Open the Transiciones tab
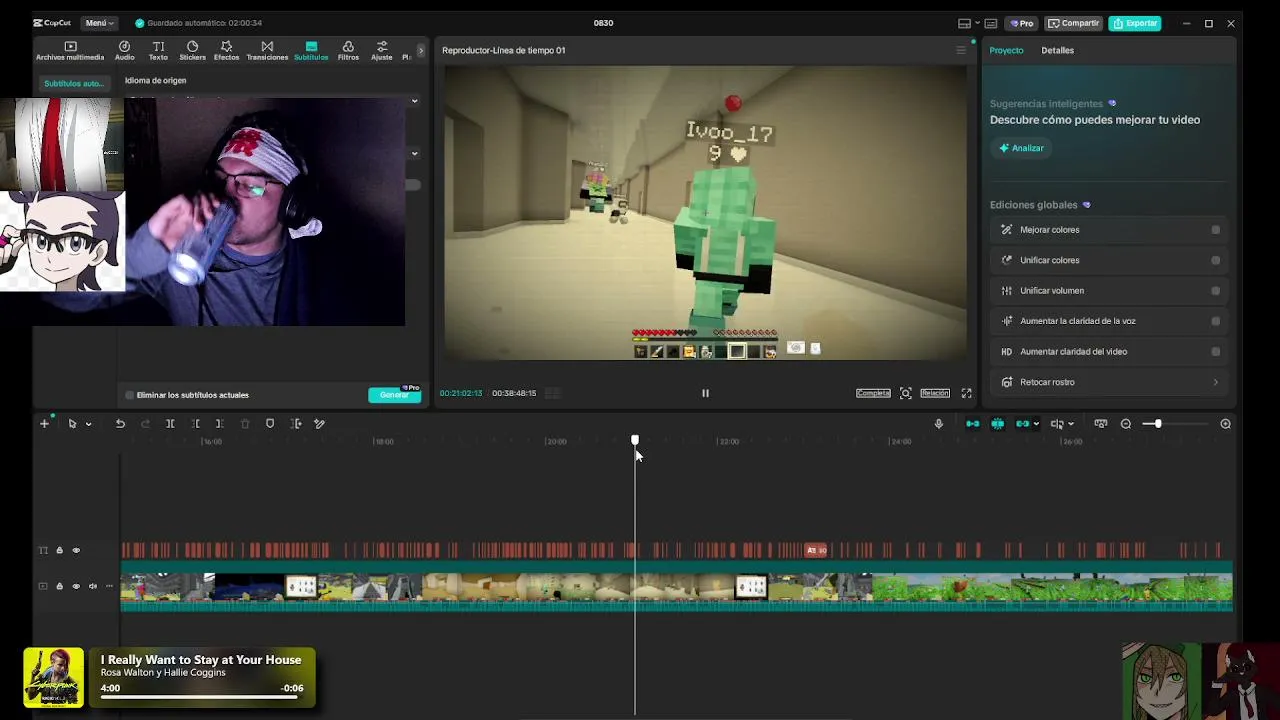The width and height of the screenshot is (1280, 720). [x=267, y=51]
